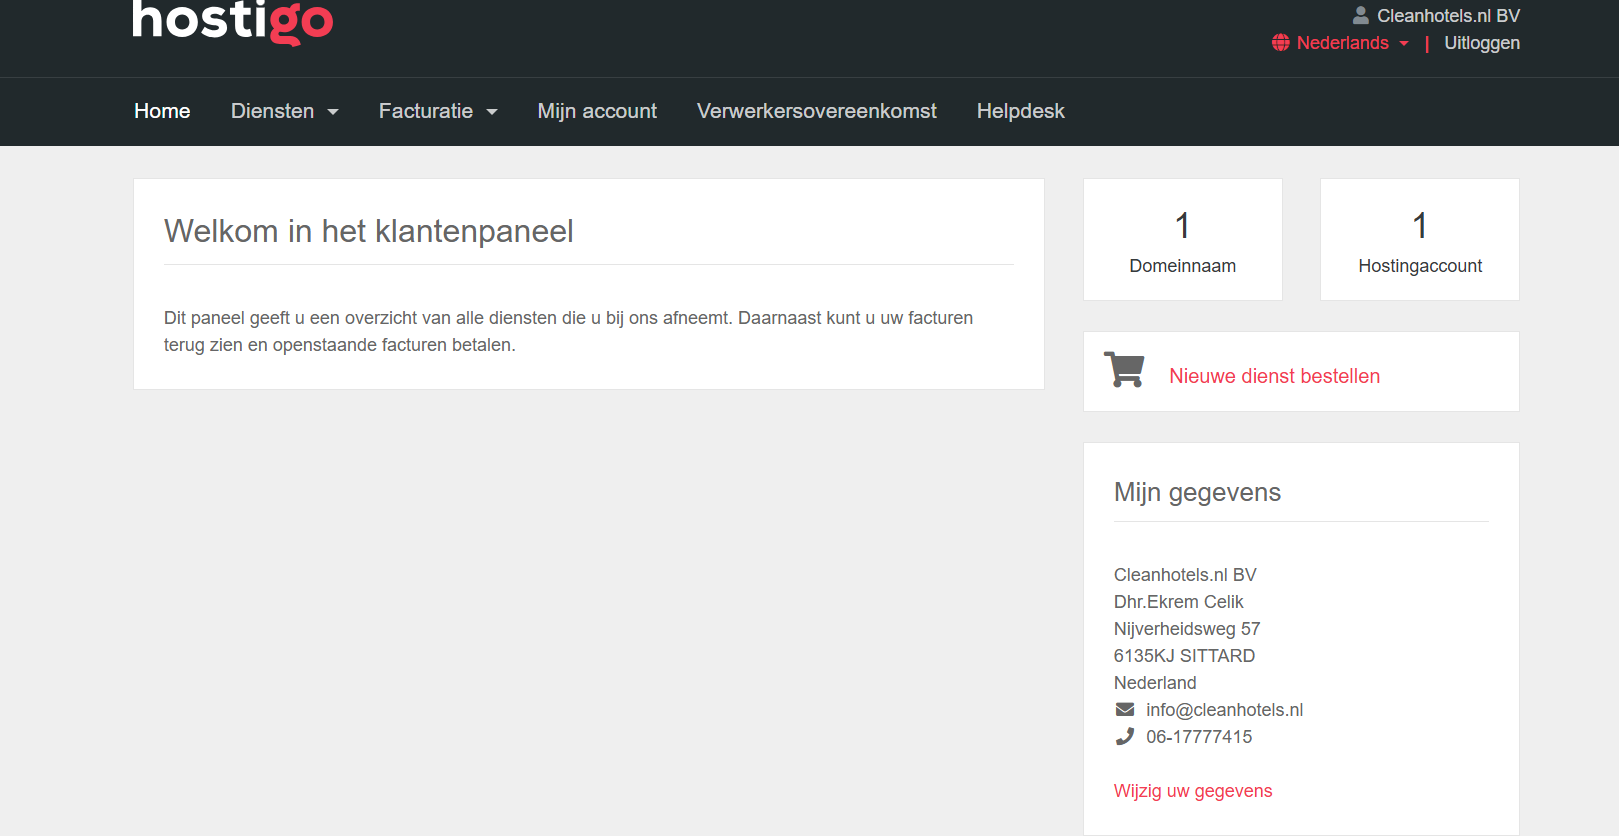This screenshot has height=836, width=1619.
Task: Open Mijn account page
Action: click(597, 111)
